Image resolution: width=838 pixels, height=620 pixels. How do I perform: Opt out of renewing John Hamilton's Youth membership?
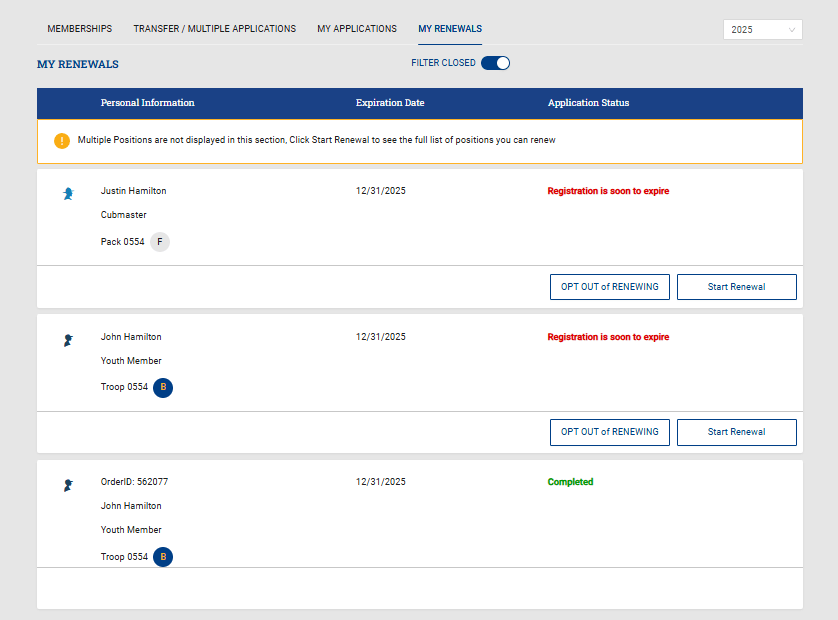[609, 432]
